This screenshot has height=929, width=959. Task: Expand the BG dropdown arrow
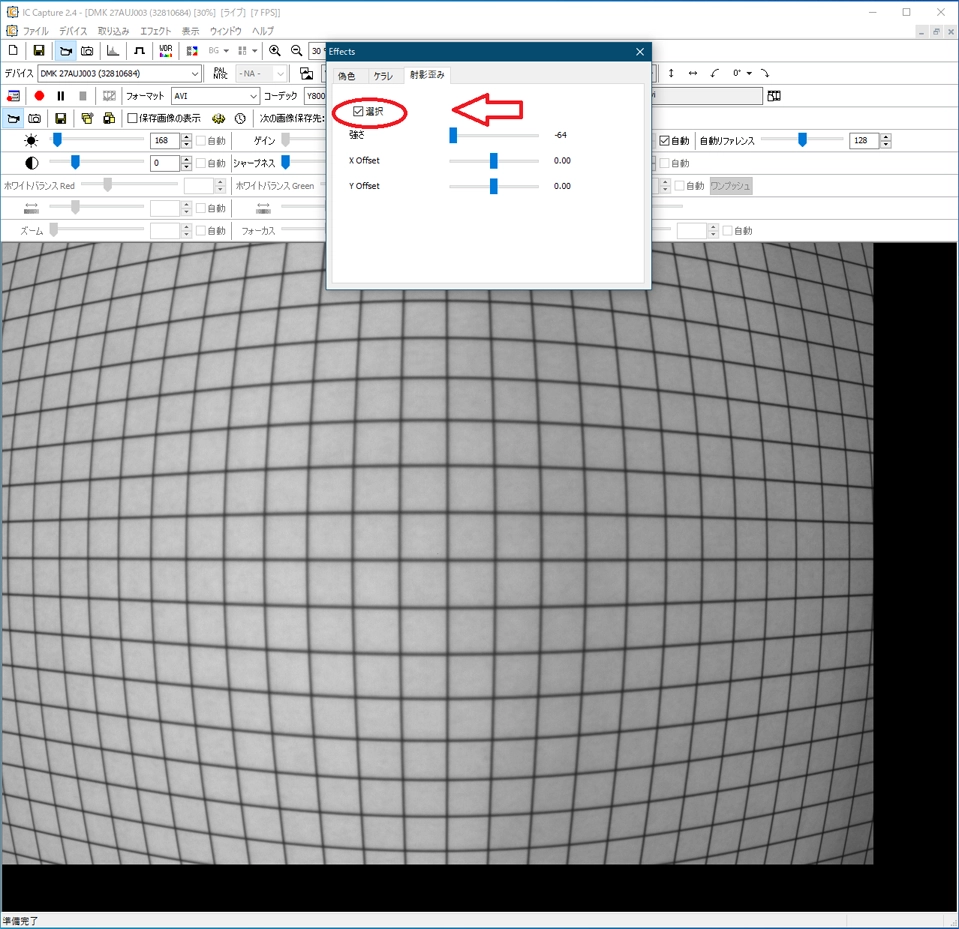point(226,51)
